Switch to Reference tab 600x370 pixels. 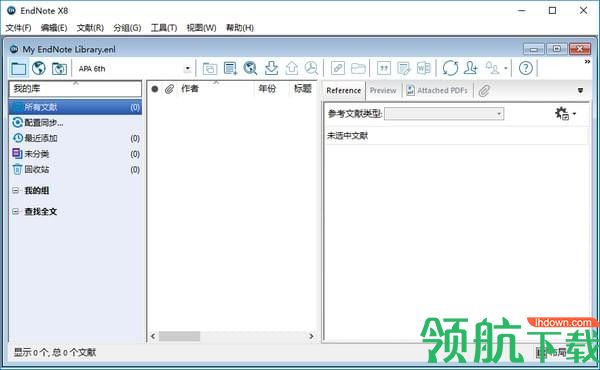point(344,90)
